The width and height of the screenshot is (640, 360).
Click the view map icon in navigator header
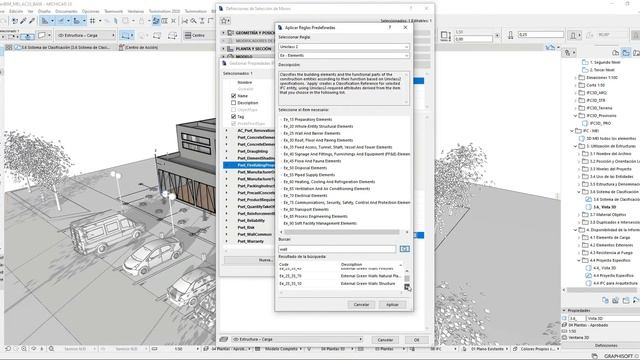(626, 53)
